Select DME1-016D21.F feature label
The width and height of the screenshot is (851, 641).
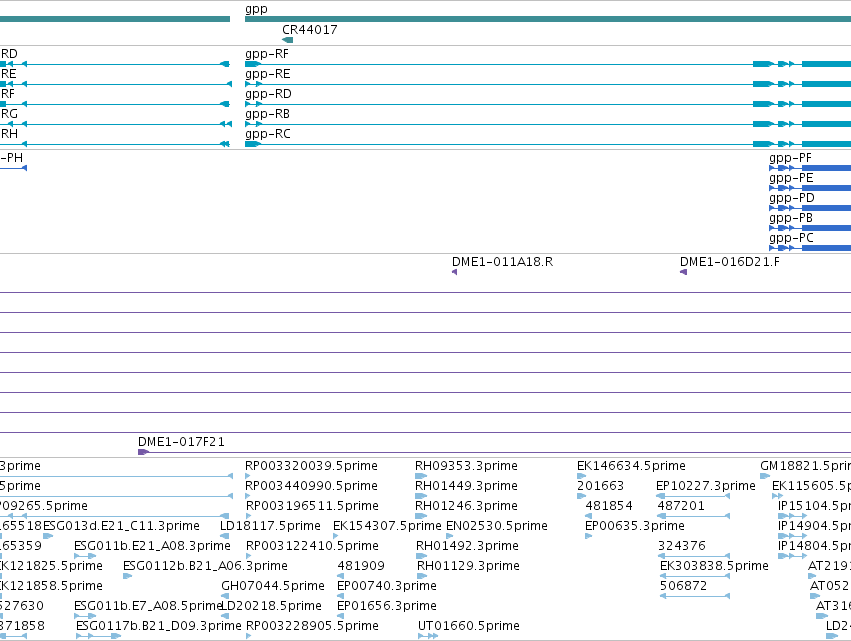pyautogui.click(x=729, y=262)
